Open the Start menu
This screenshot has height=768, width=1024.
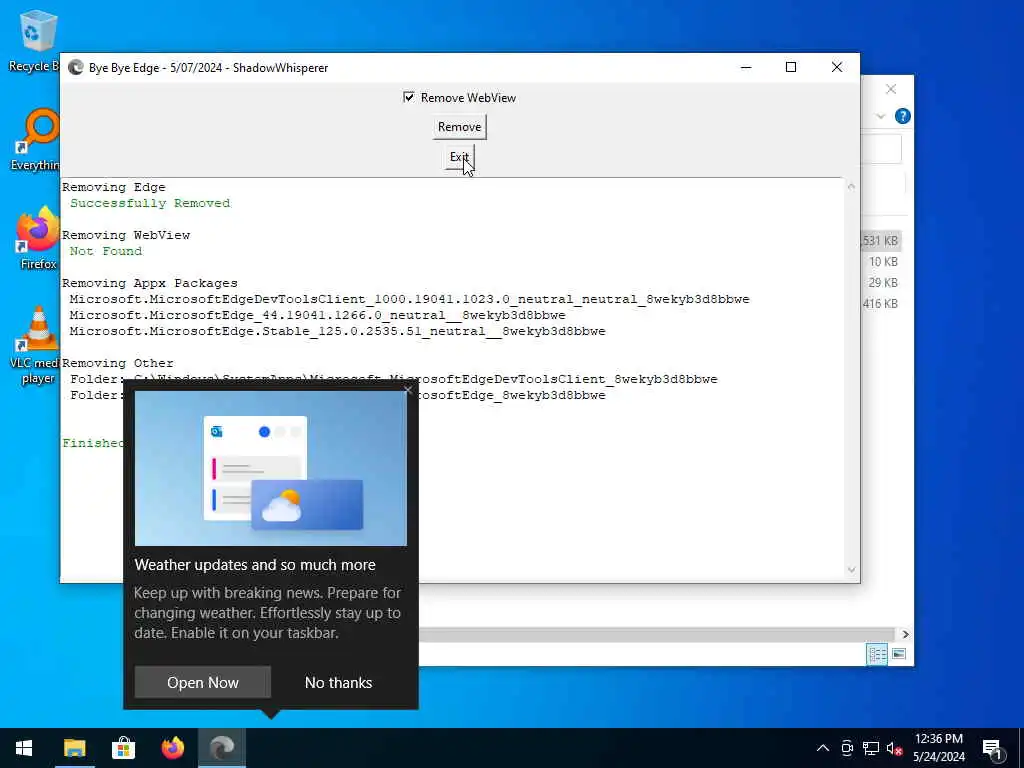pos(24,748)
